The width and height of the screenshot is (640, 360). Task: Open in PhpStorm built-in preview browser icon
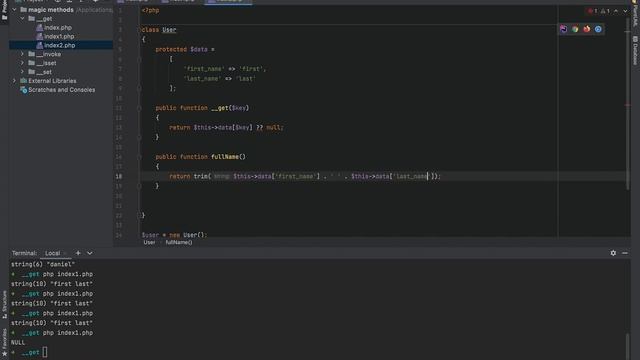(x=563, y=29)
